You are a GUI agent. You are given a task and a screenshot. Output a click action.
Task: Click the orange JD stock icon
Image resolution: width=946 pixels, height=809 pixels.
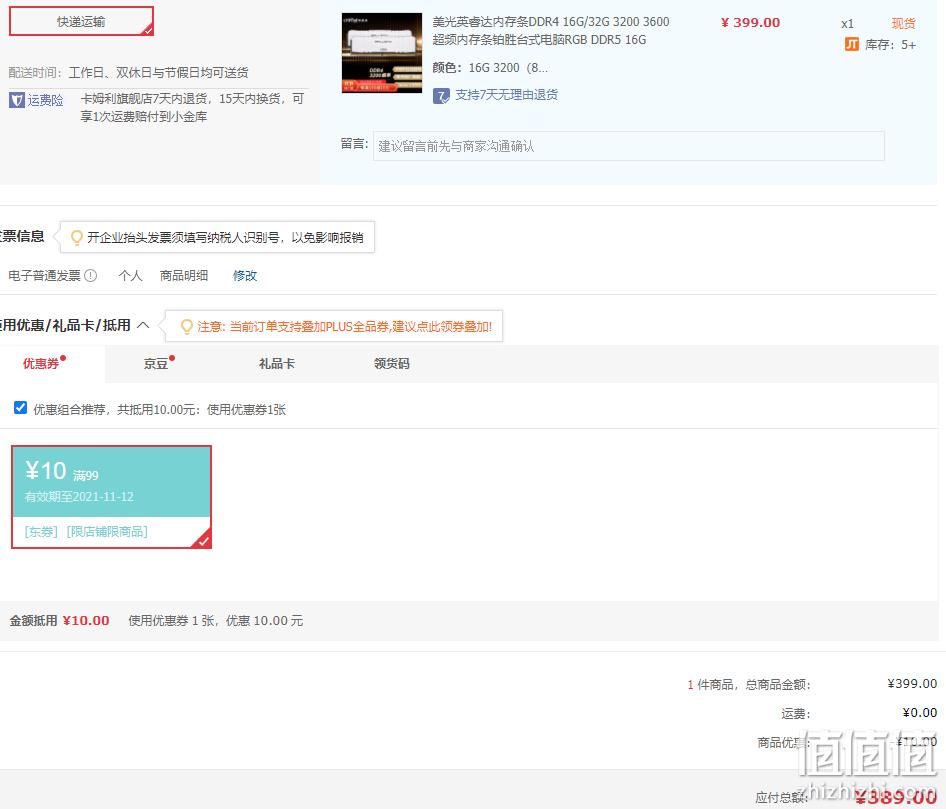click(x=852, y=45)
